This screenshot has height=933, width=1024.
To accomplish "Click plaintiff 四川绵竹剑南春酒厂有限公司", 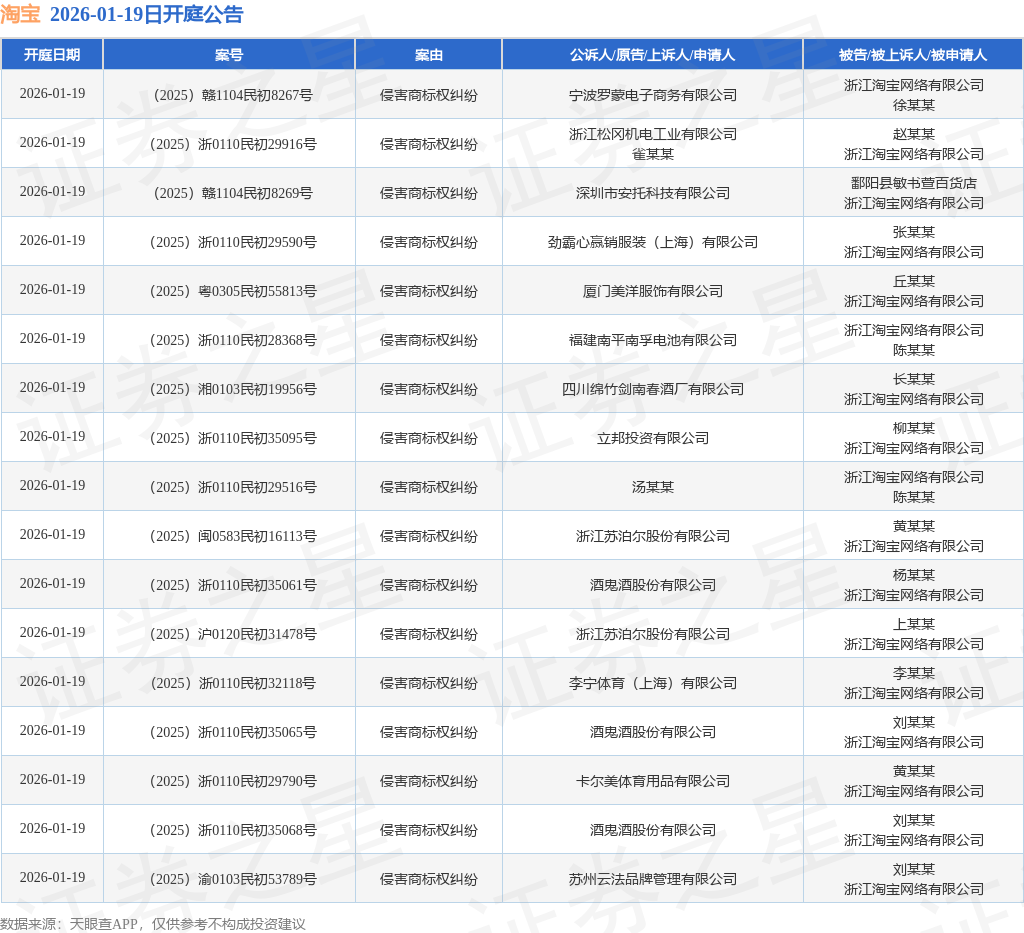I will (x=652, y=389).
